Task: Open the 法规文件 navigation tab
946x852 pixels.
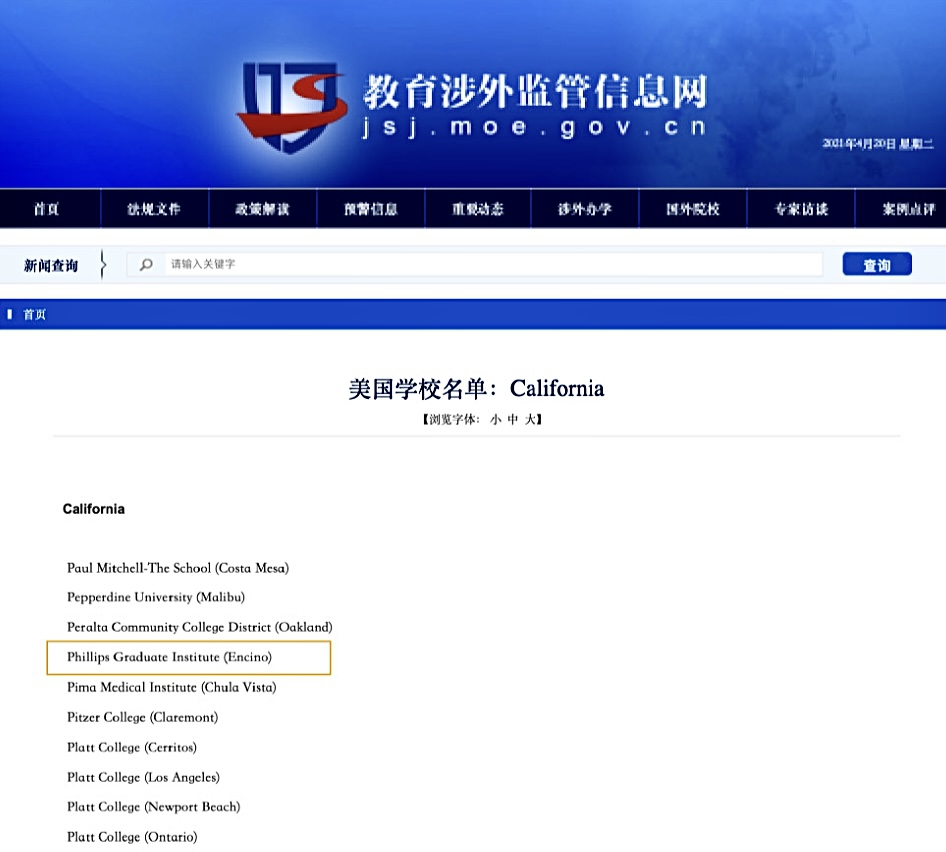Action: click(154, 209)
